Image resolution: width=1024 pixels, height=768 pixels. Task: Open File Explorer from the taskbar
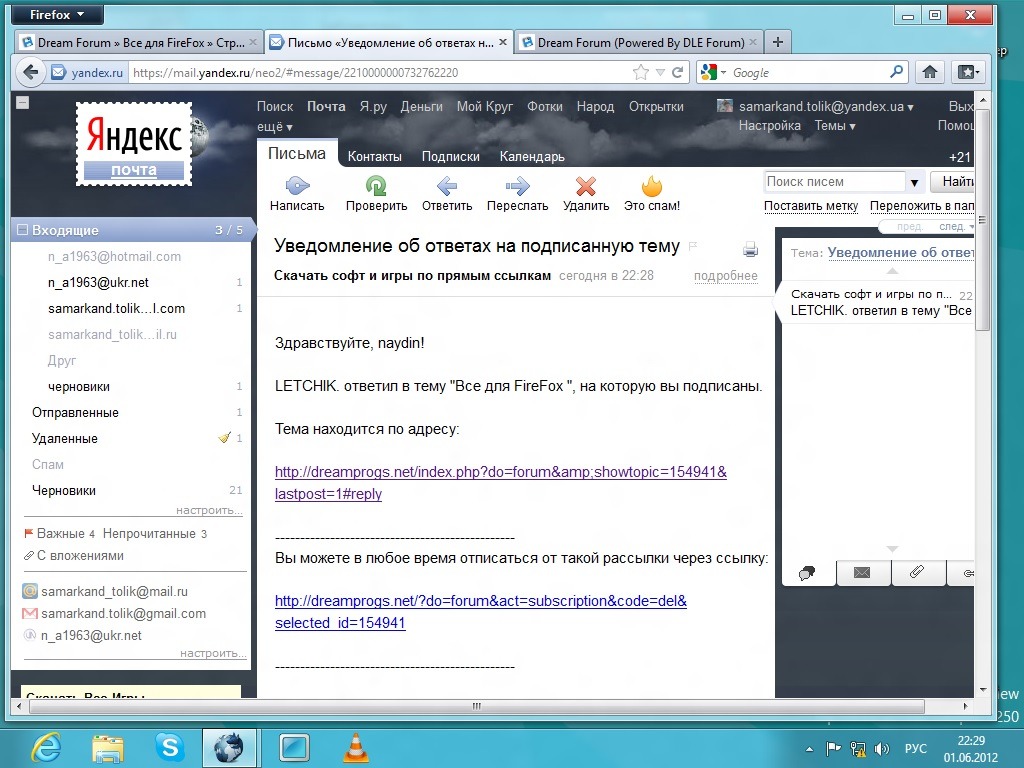[108, 747]
